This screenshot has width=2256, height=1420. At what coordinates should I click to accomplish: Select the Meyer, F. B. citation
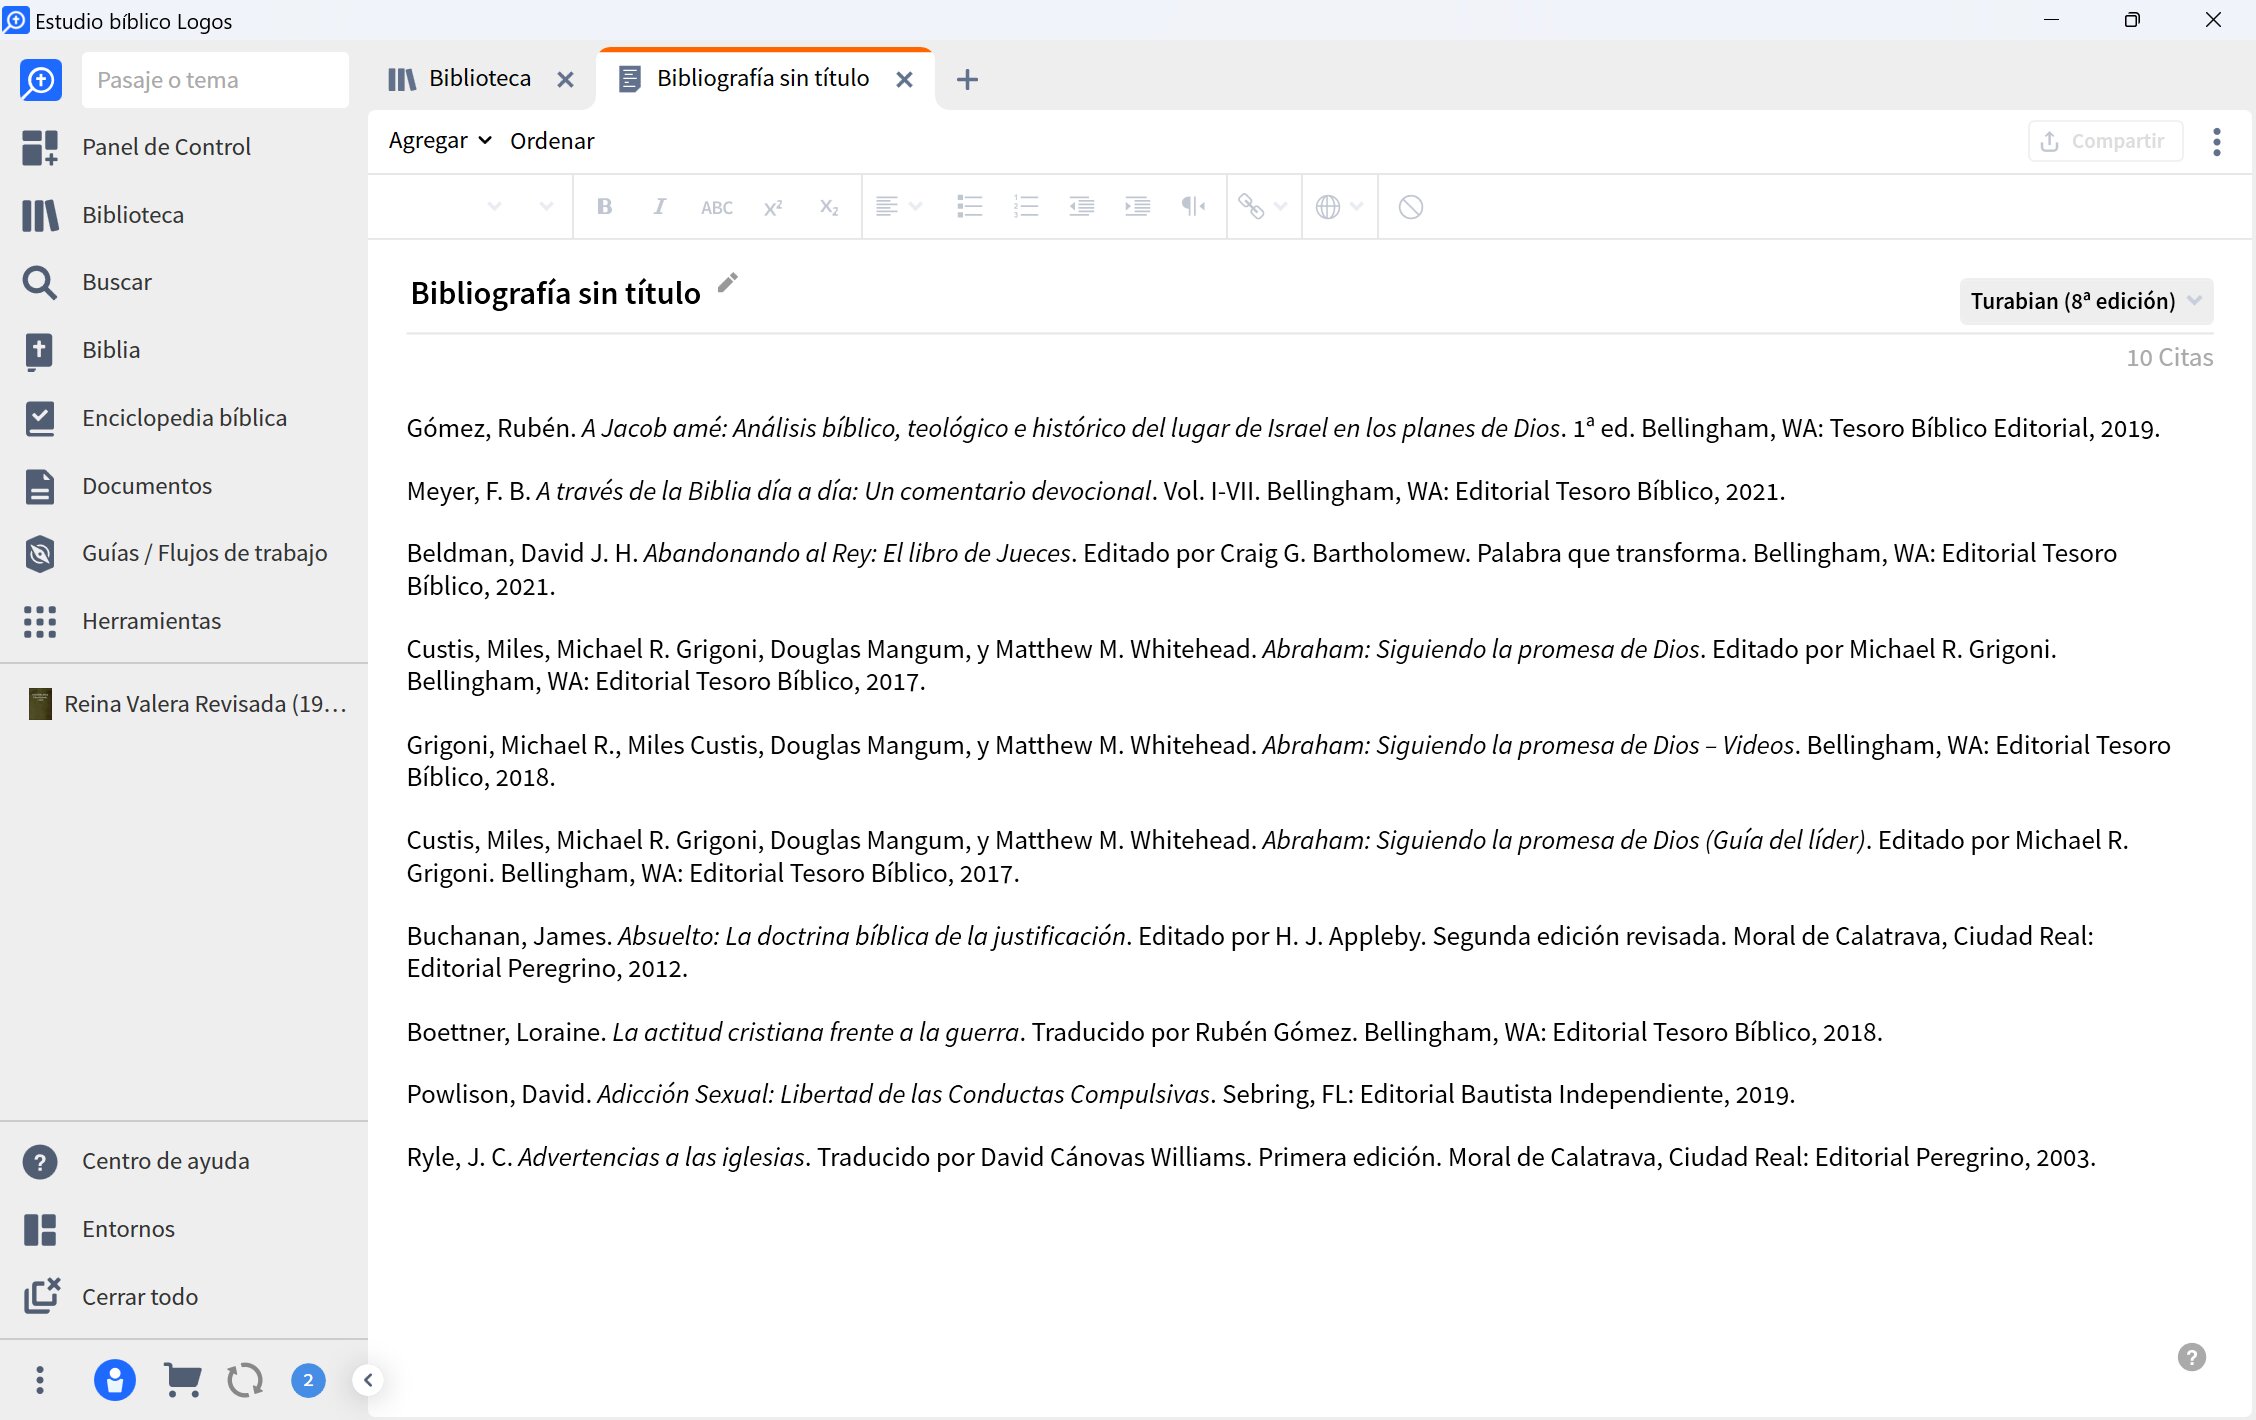[1095, 491]
